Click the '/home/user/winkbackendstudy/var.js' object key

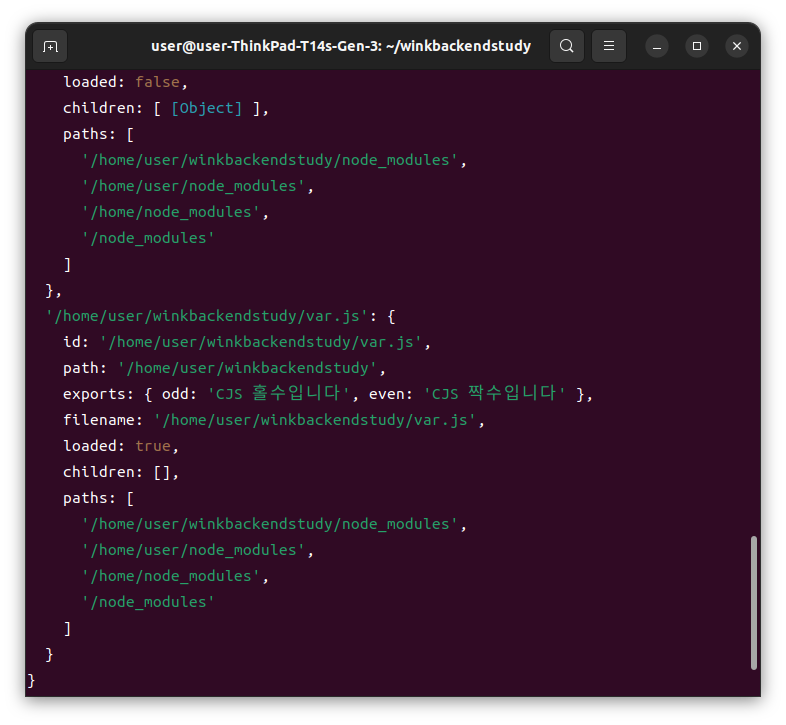click(x=207, y=316)
